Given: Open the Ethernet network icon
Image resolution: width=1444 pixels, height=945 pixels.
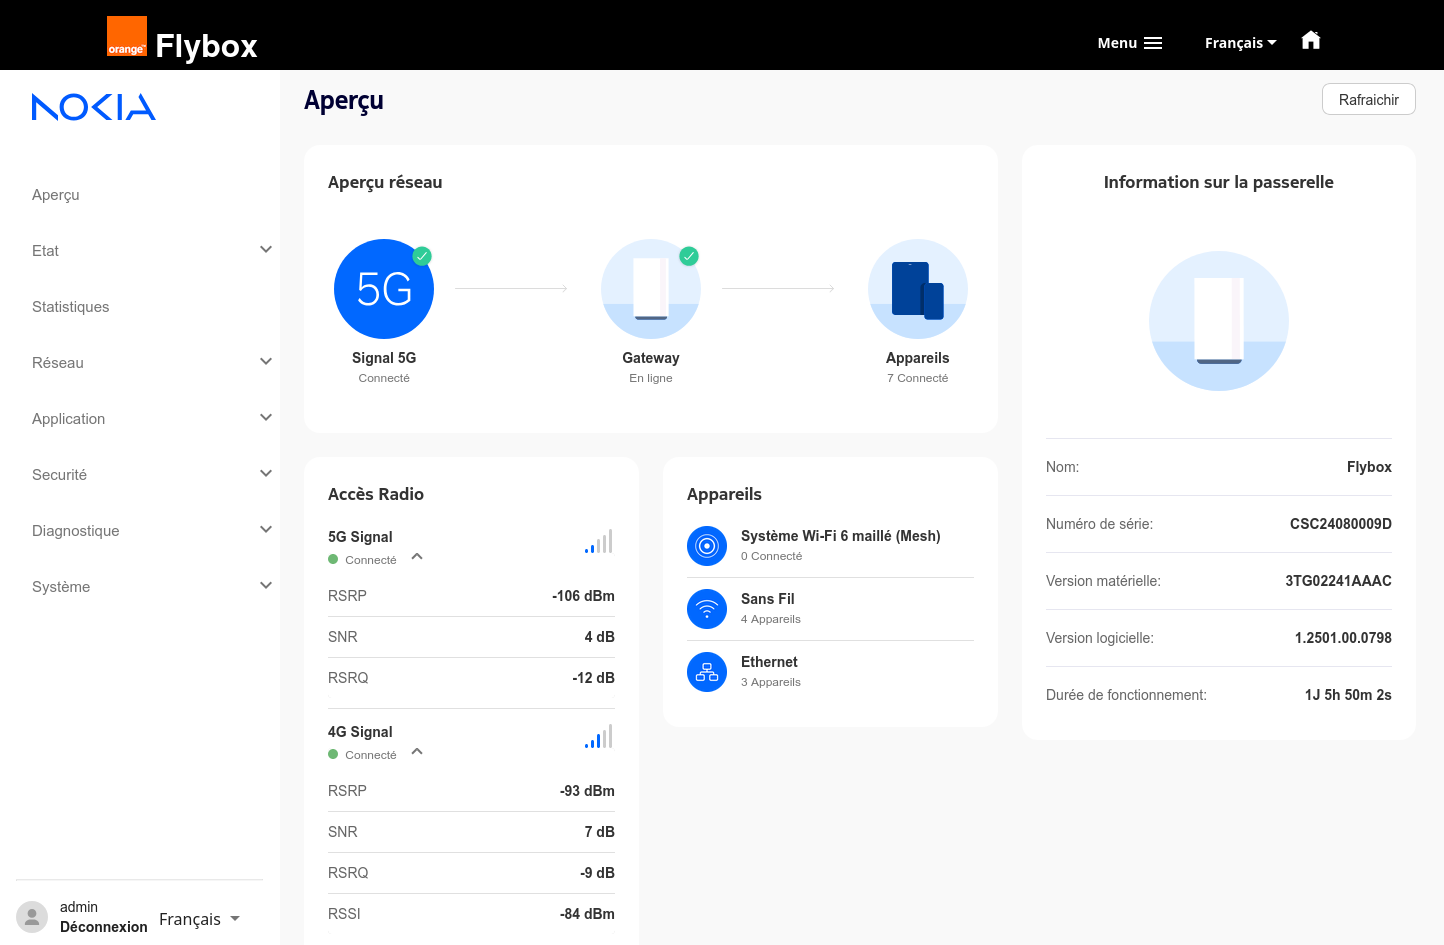Looking at the screenshot, I should tap(707, 672).
